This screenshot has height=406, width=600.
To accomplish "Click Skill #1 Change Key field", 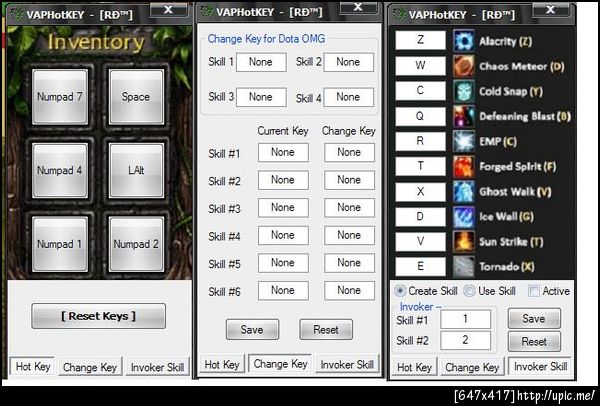I will point(349,153).
